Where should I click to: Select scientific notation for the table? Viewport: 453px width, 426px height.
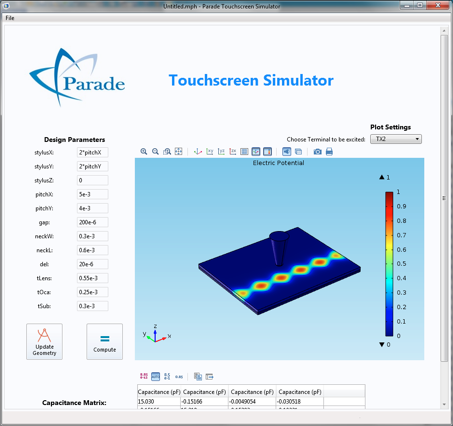point(167,376)
